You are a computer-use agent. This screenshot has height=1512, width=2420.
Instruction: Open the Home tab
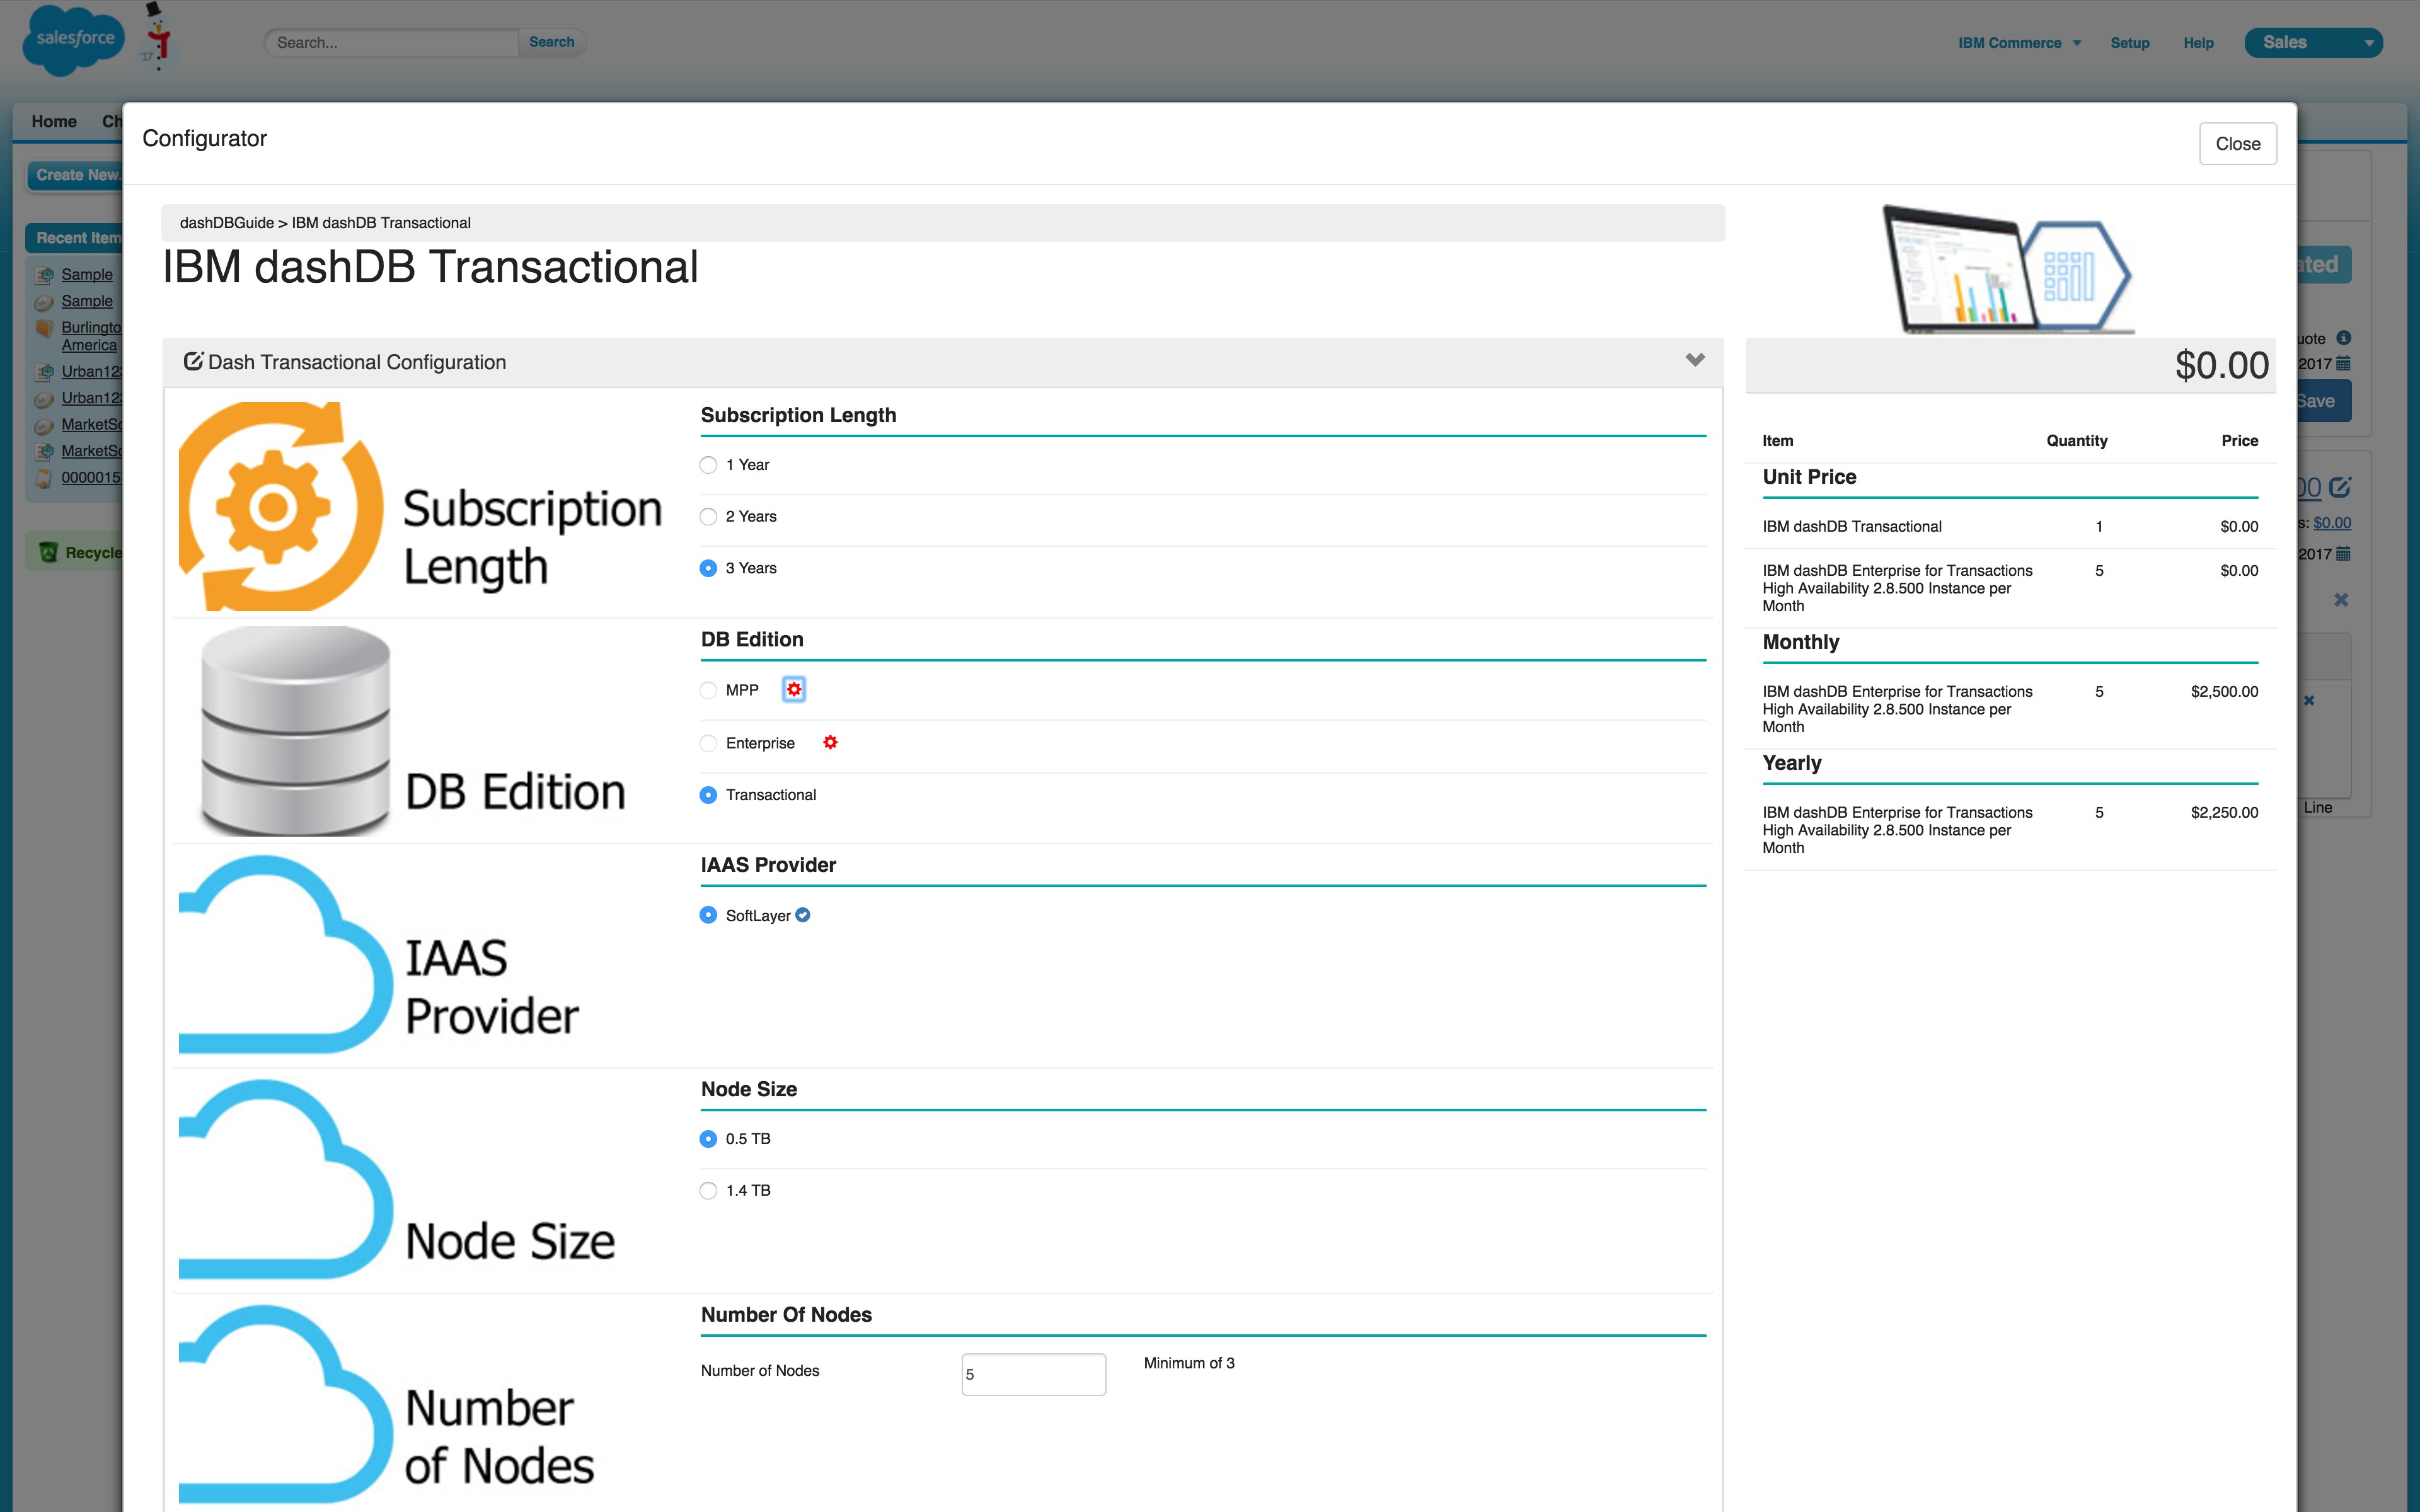pos(54,122)
